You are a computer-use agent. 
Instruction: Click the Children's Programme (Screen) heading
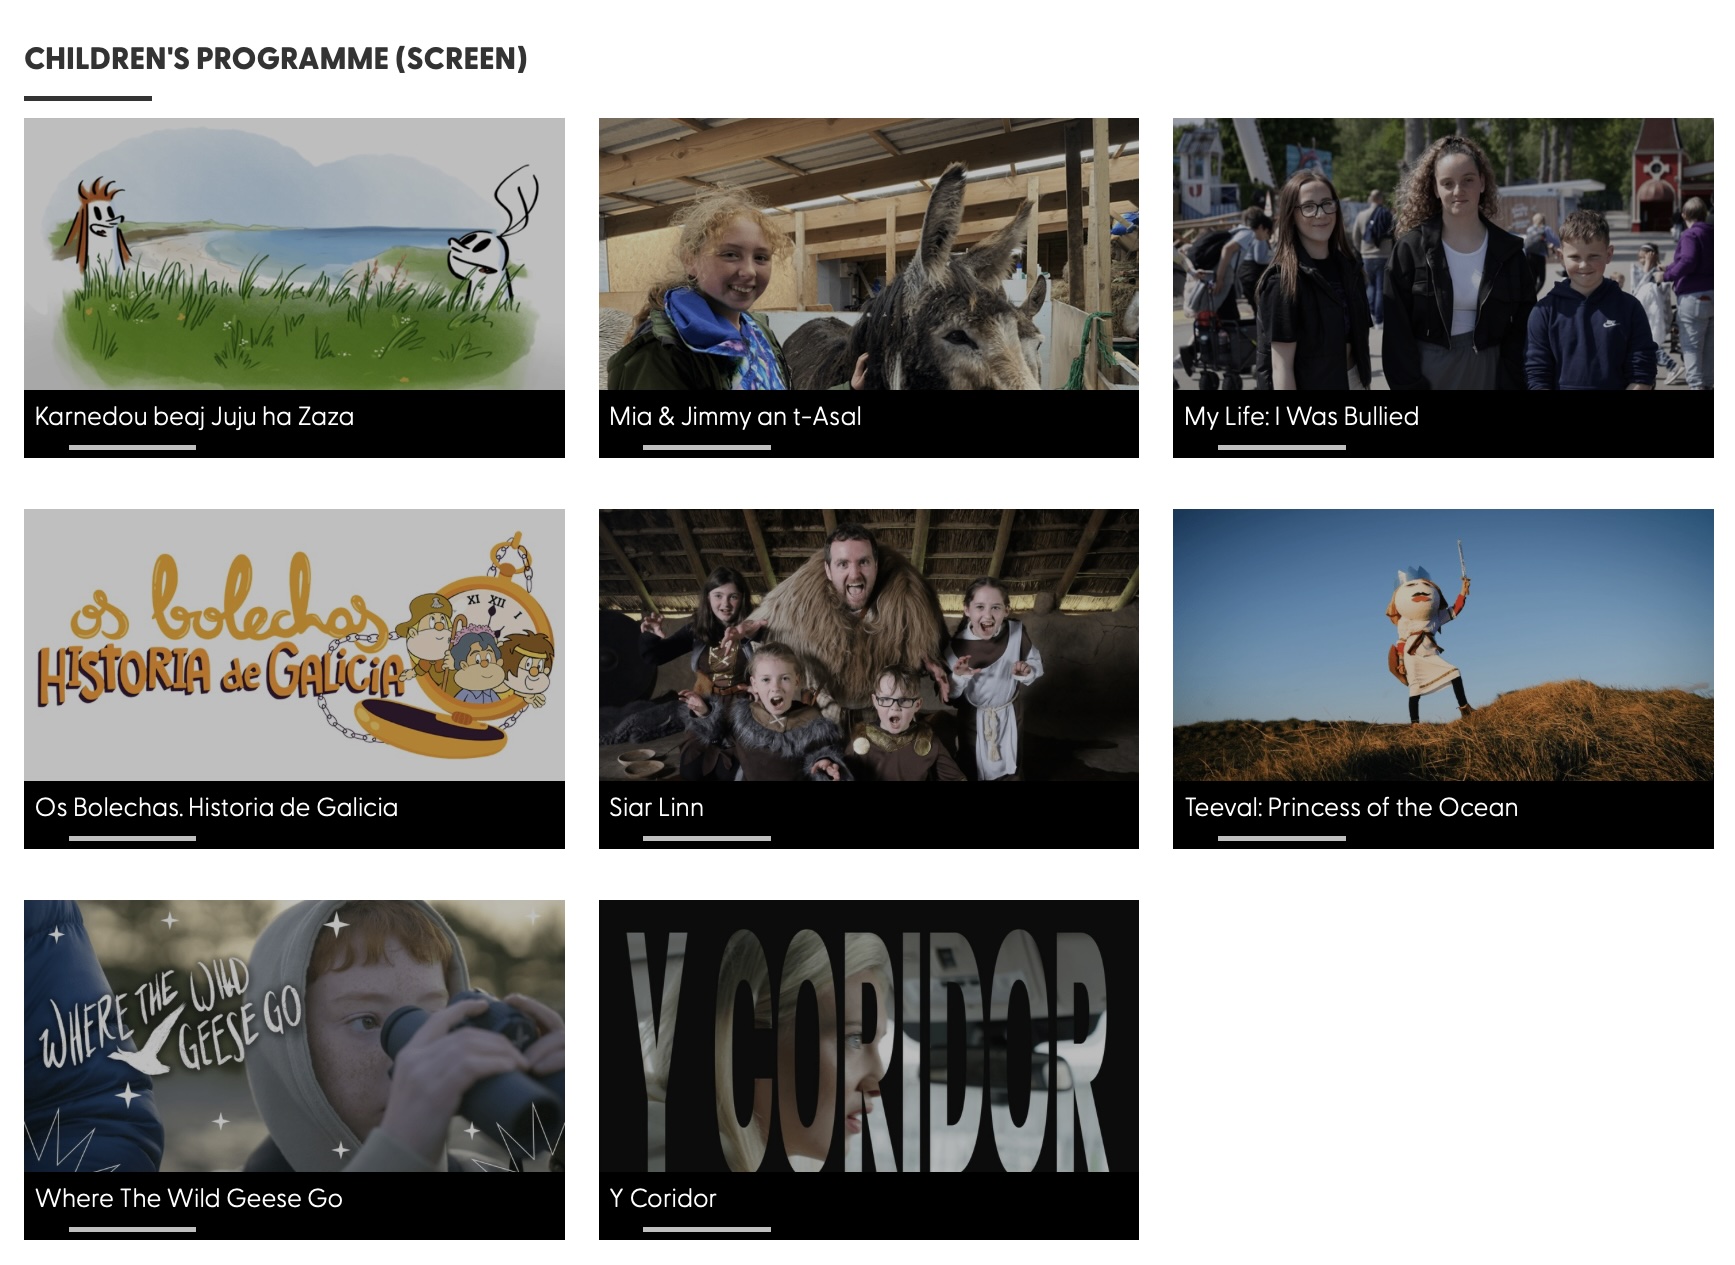[x=276, y=59]
